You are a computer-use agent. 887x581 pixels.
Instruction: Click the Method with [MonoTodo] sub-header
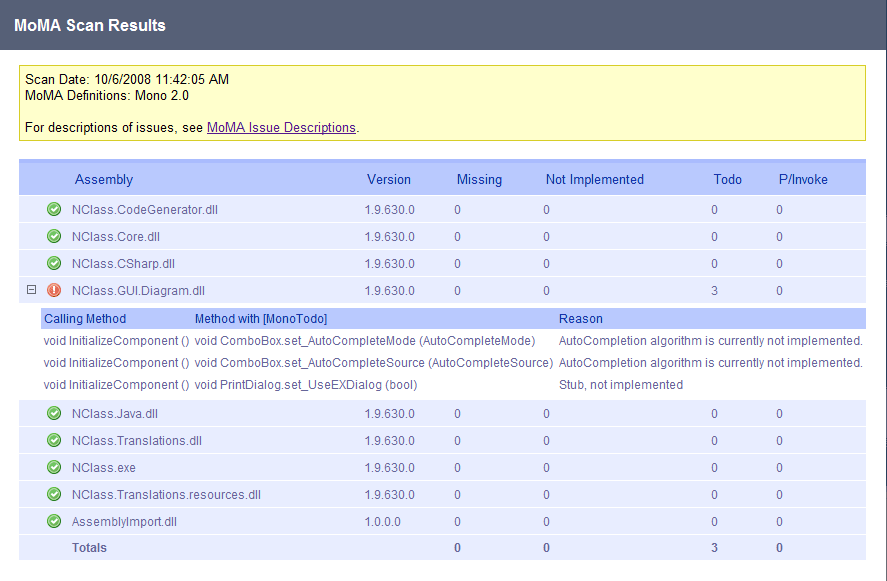(x=261, y=319)
